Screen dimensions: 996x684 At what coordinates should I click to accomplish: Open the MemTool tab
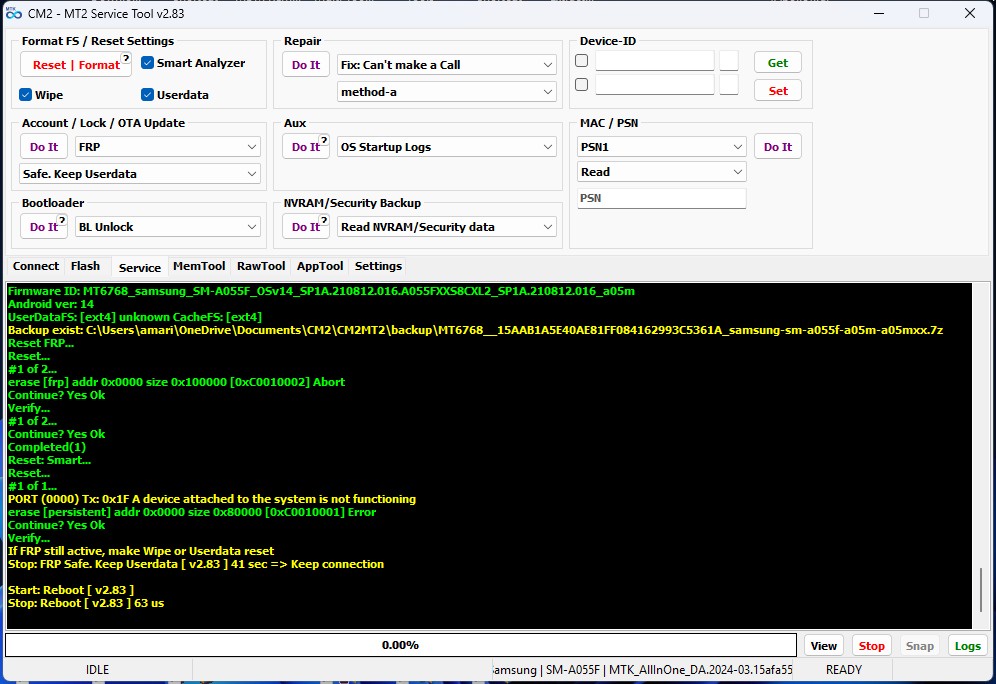[198, 266]
